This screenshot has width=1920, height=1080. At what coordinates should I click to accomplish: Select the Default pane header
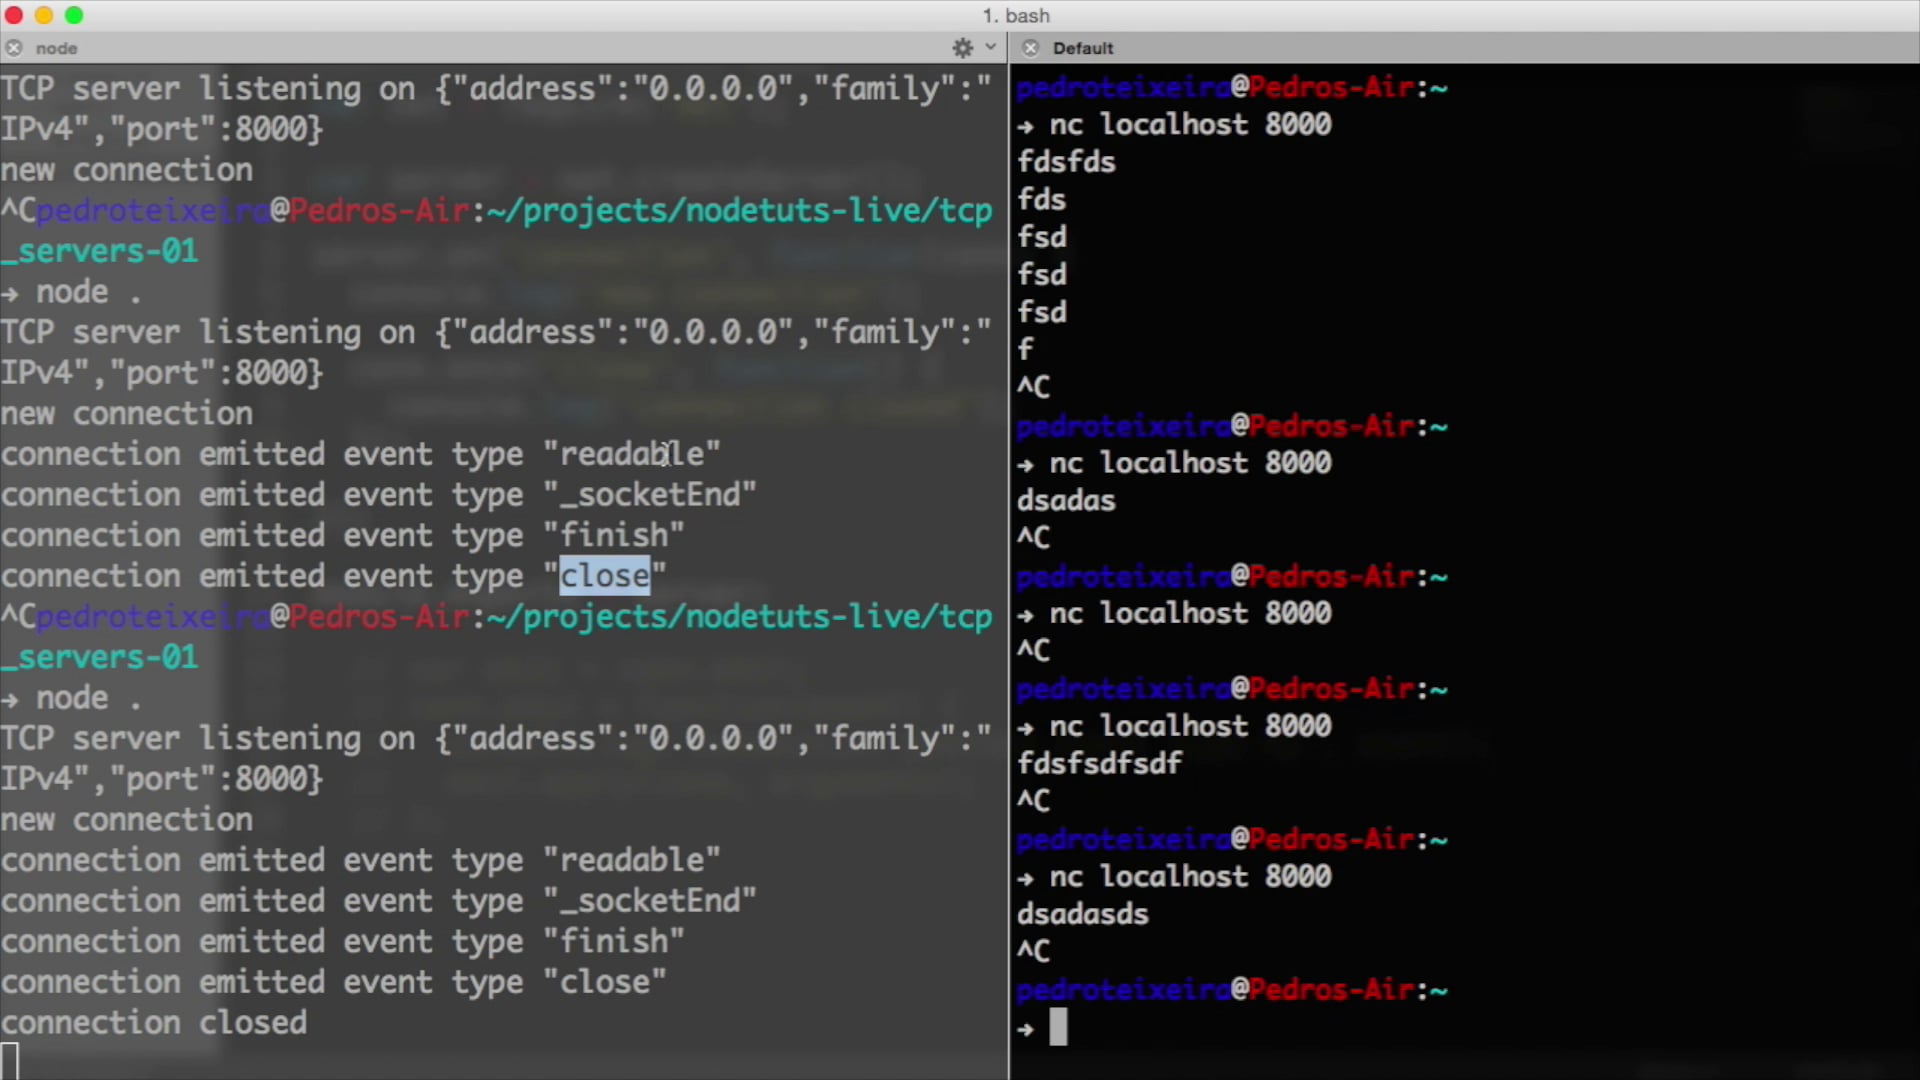(x=1083, y=48)
